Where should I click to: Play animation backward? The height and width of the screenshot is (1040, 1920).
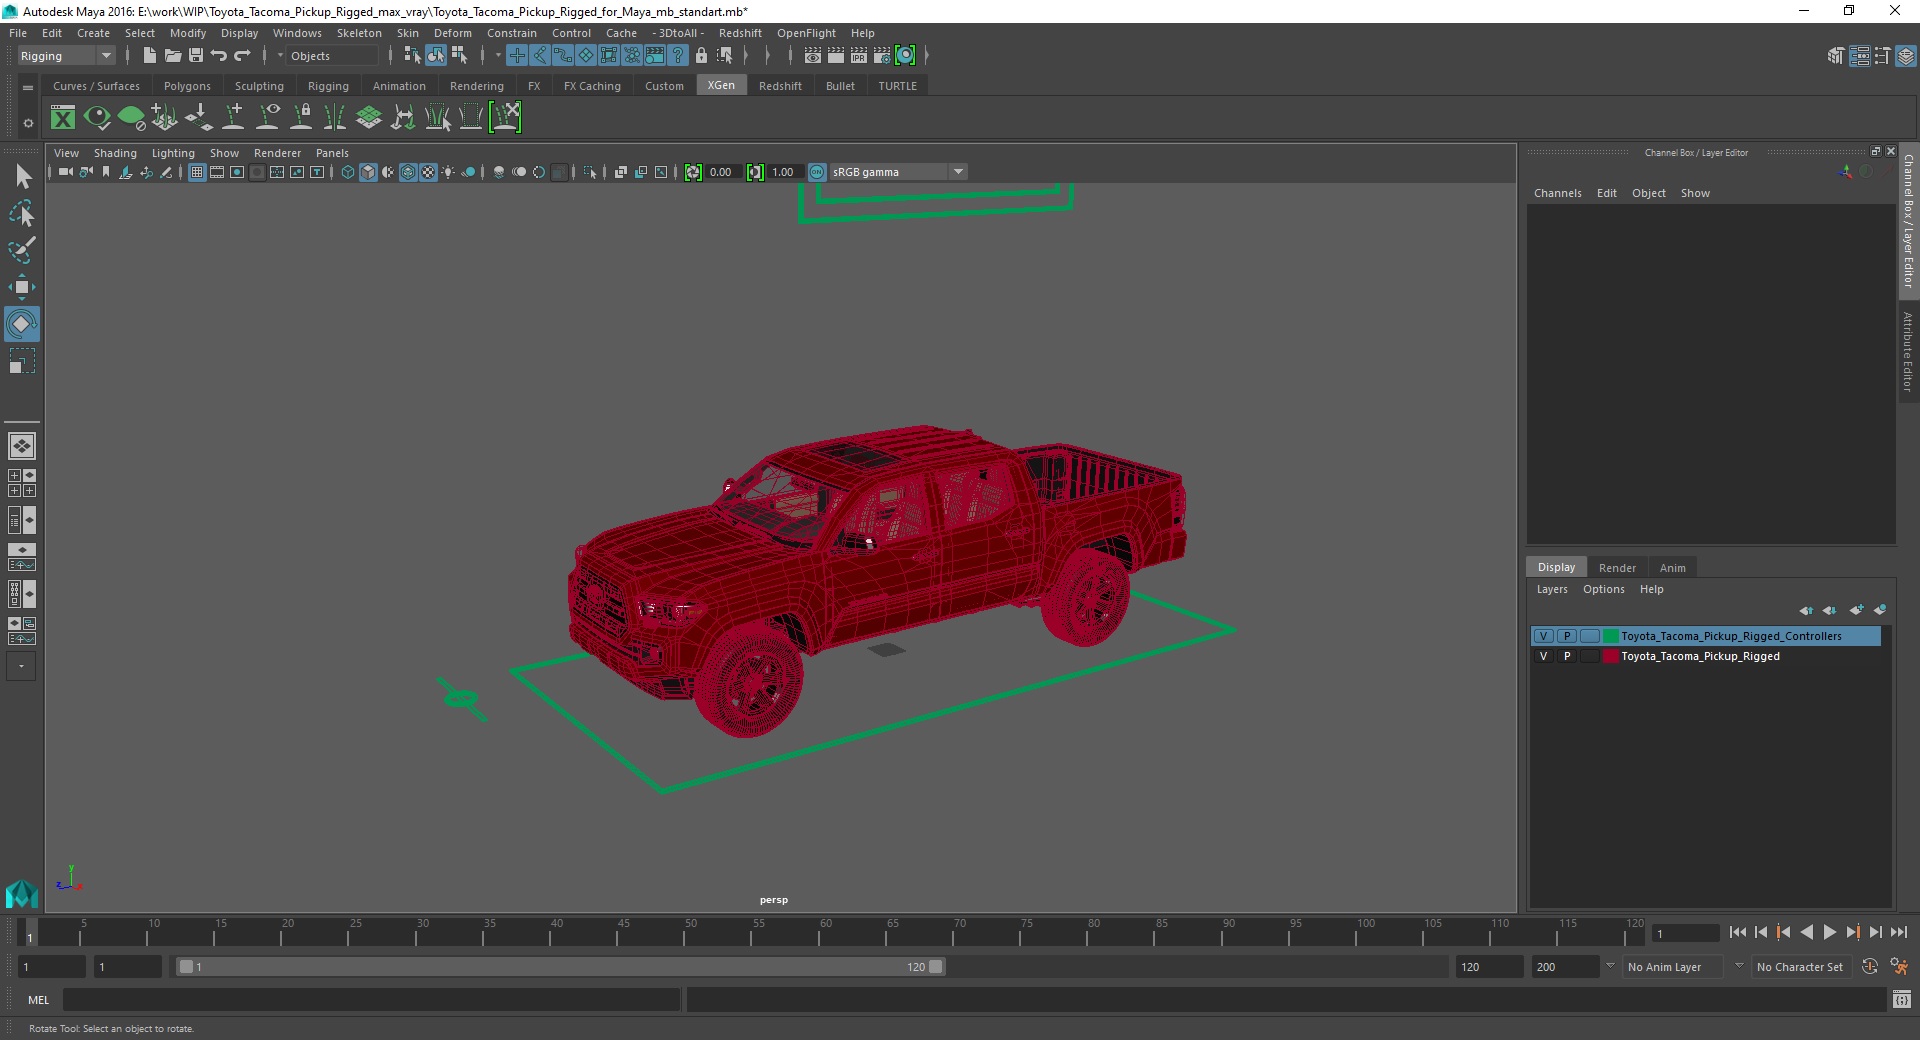(x=1807, y=932)
